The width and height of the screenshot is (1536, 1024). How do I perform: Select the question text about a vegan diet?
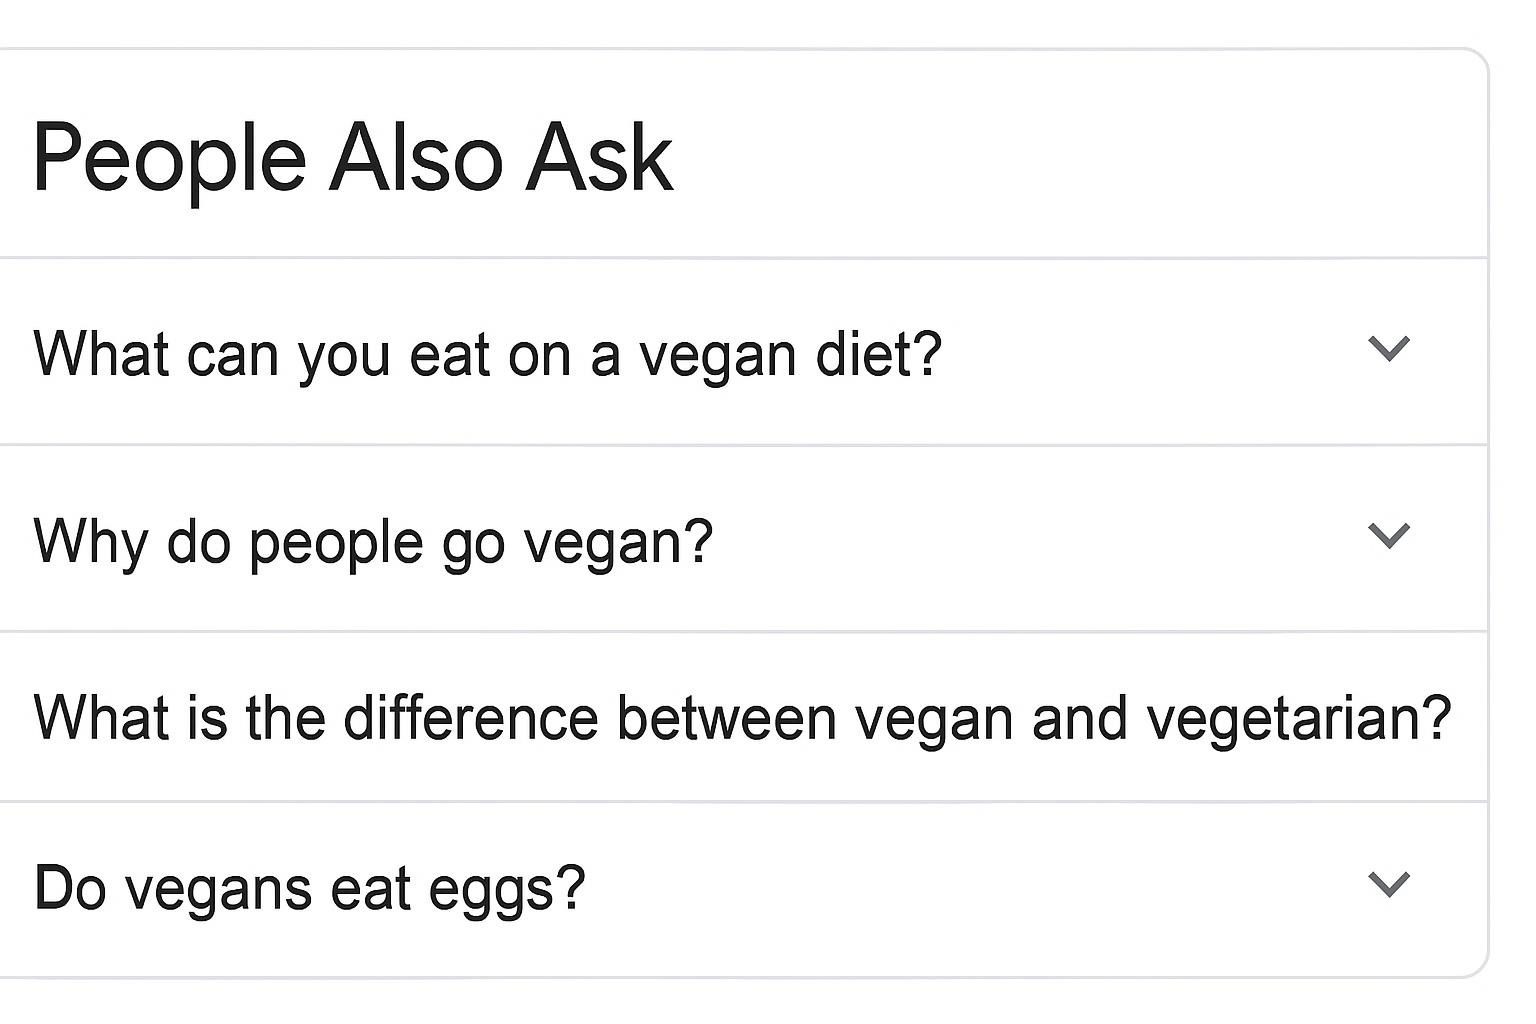[487, 354]
